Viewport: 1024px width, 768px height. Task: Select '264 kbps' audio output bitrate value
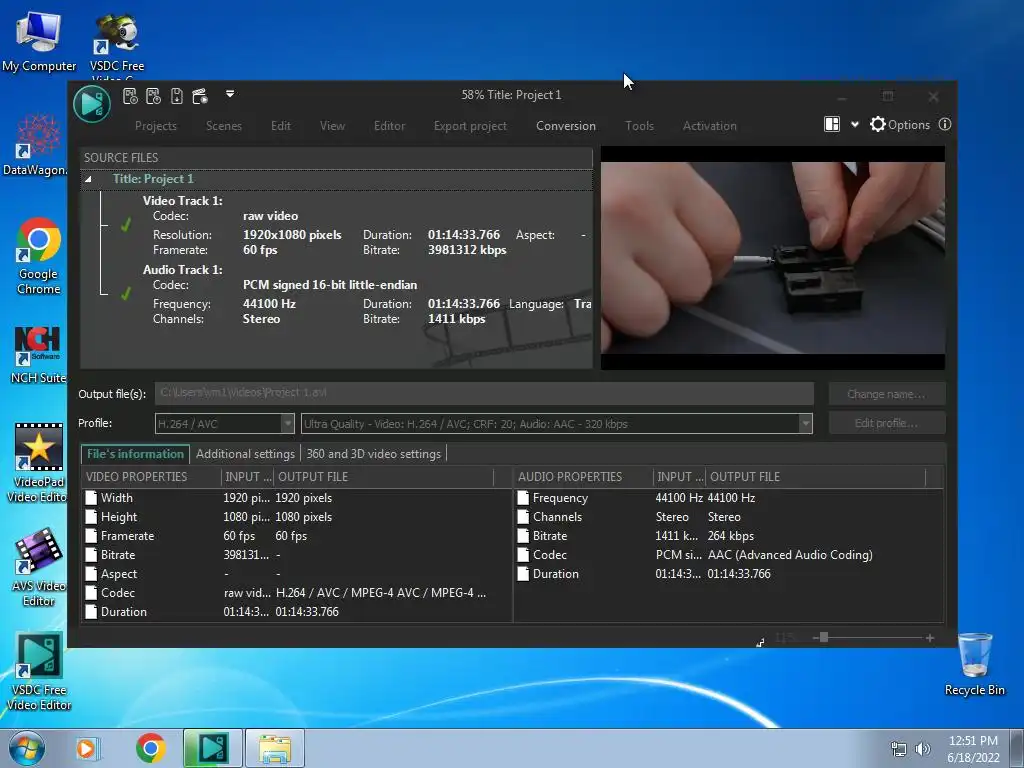[731, 536]
